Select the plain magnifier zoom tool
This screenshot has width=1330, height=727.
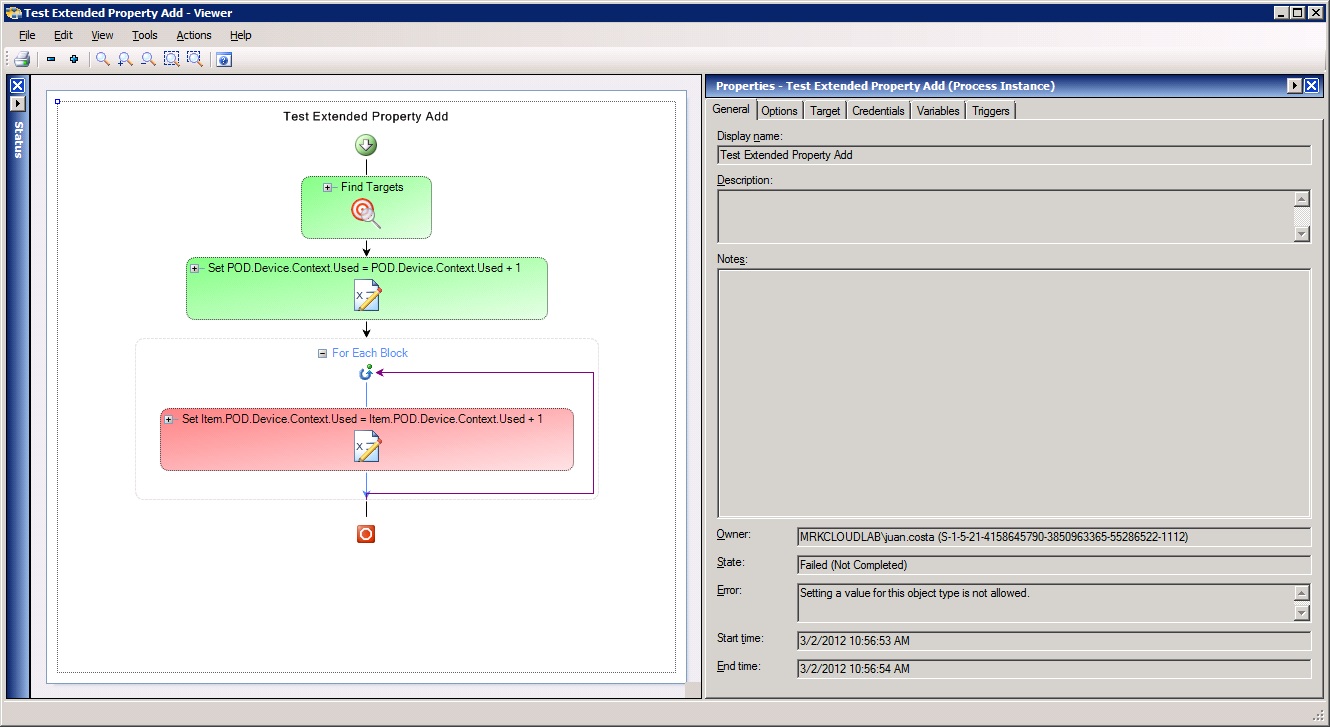(102, 59)
